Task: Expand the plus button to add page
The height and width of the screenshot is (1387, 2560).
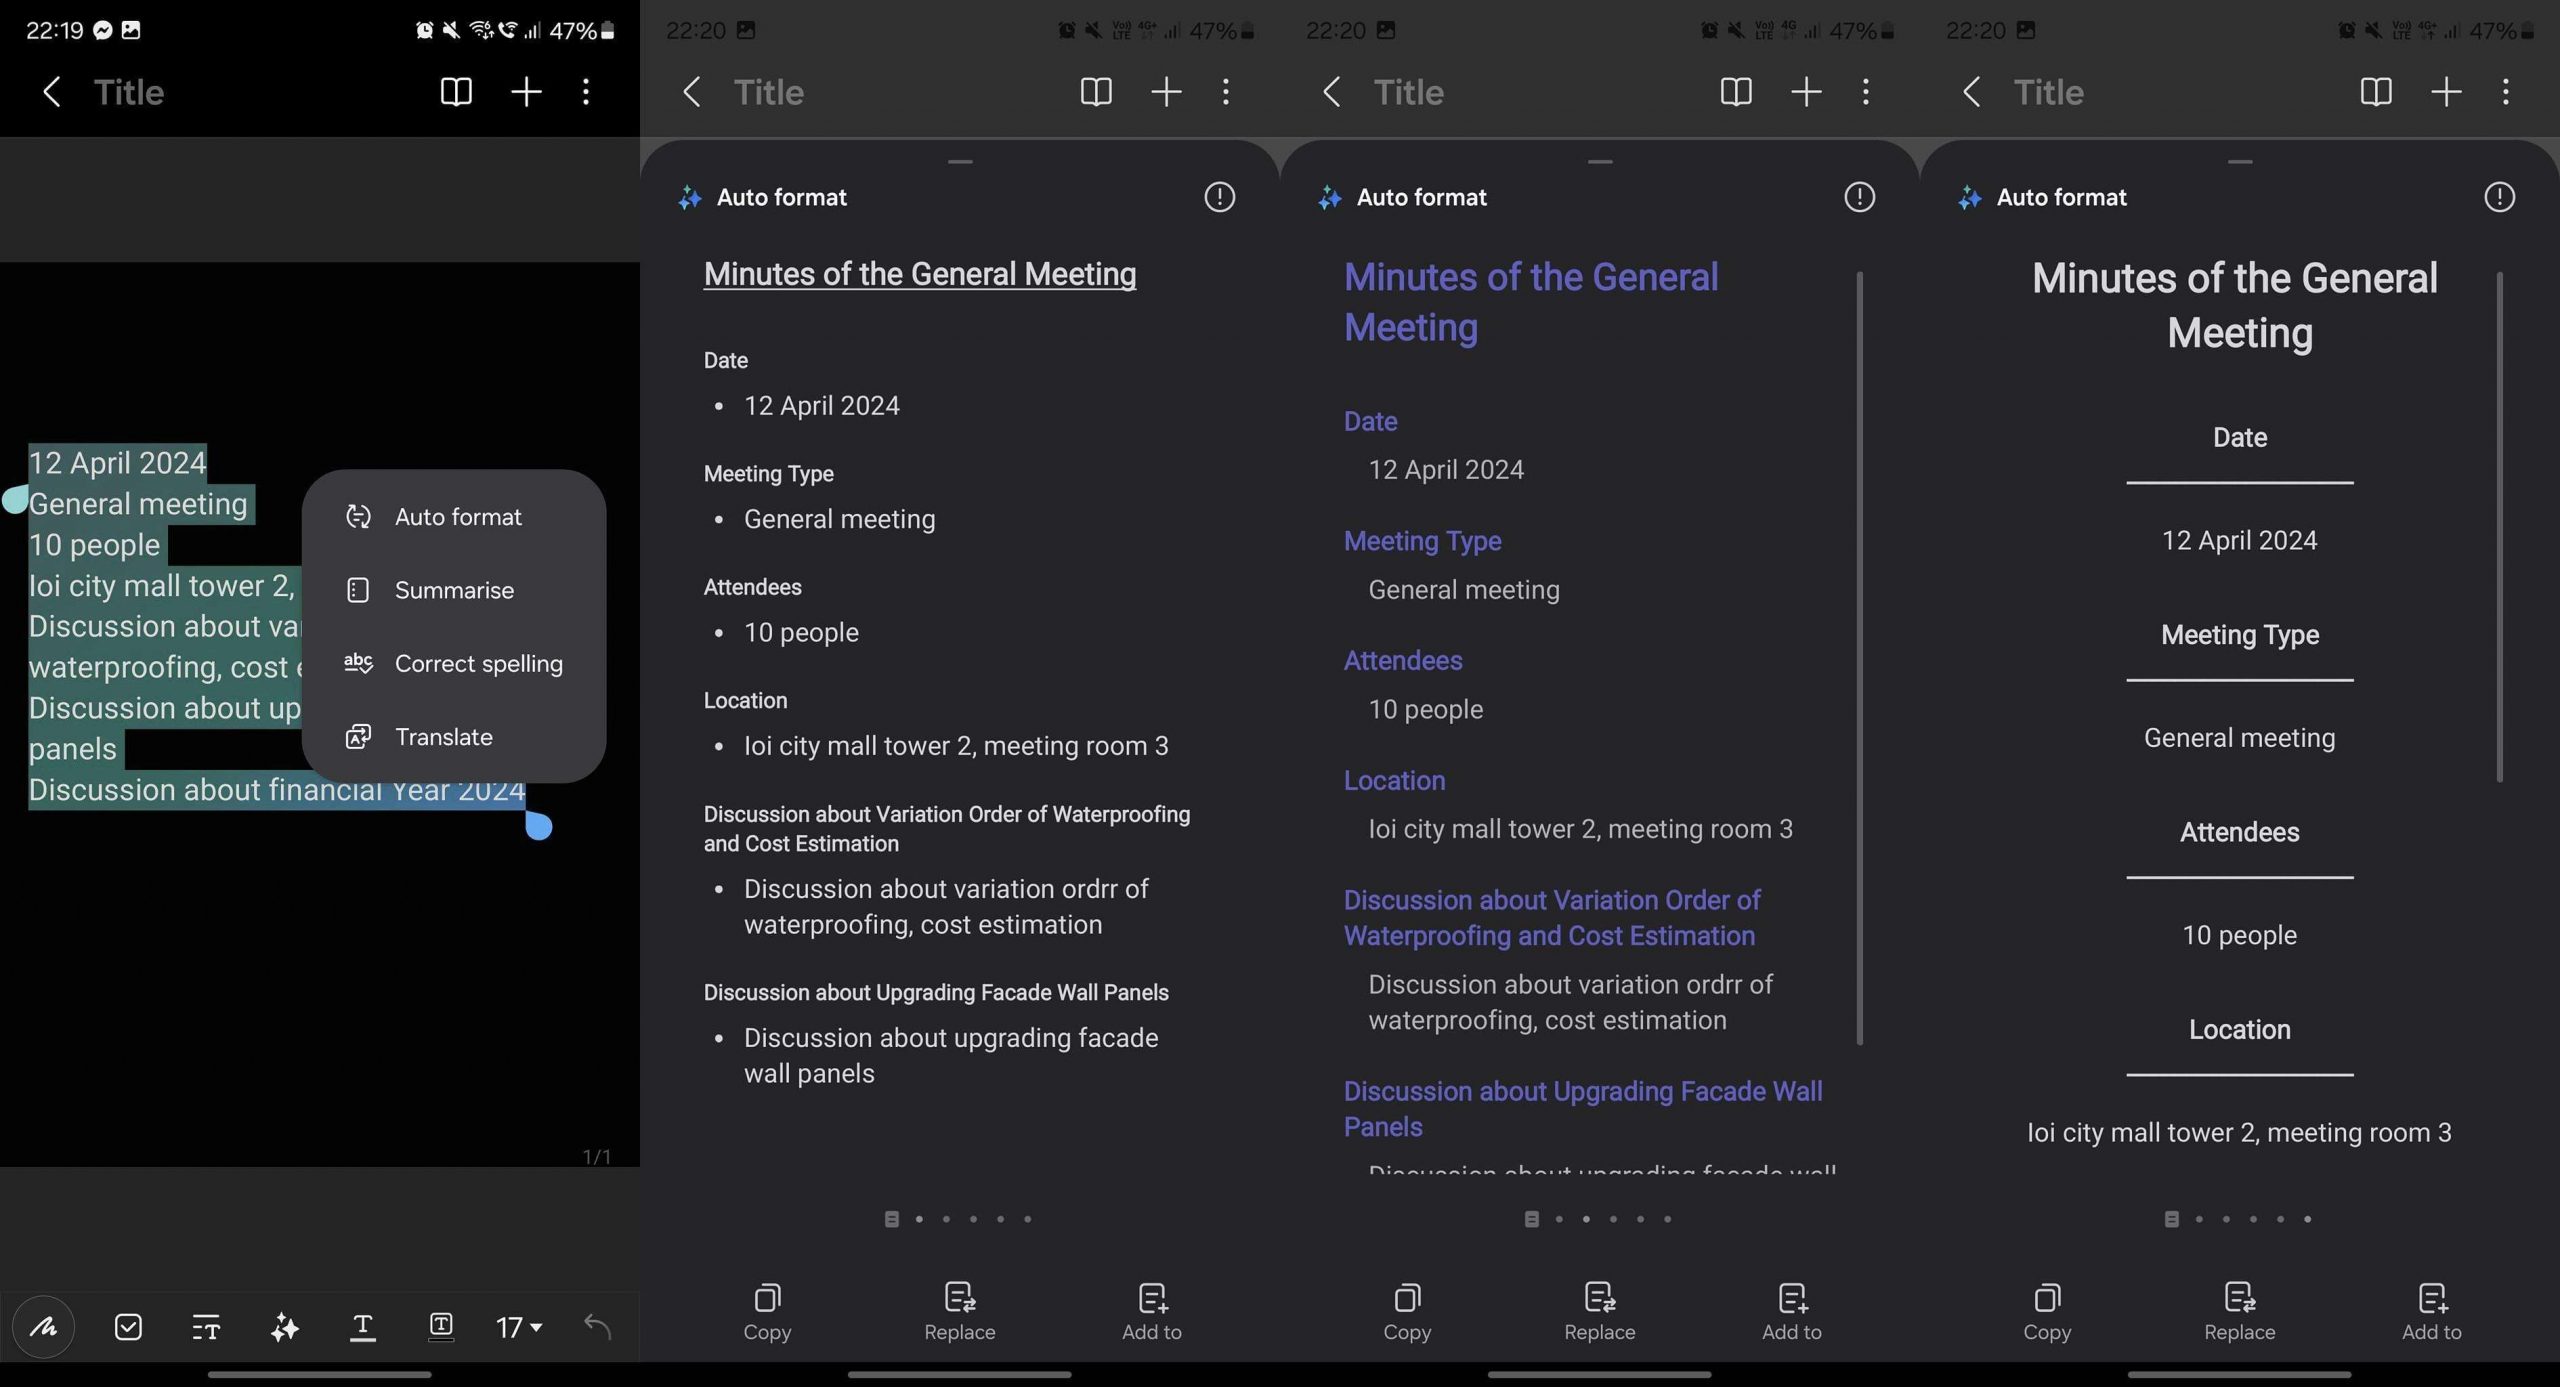Action: pos(528,92)
